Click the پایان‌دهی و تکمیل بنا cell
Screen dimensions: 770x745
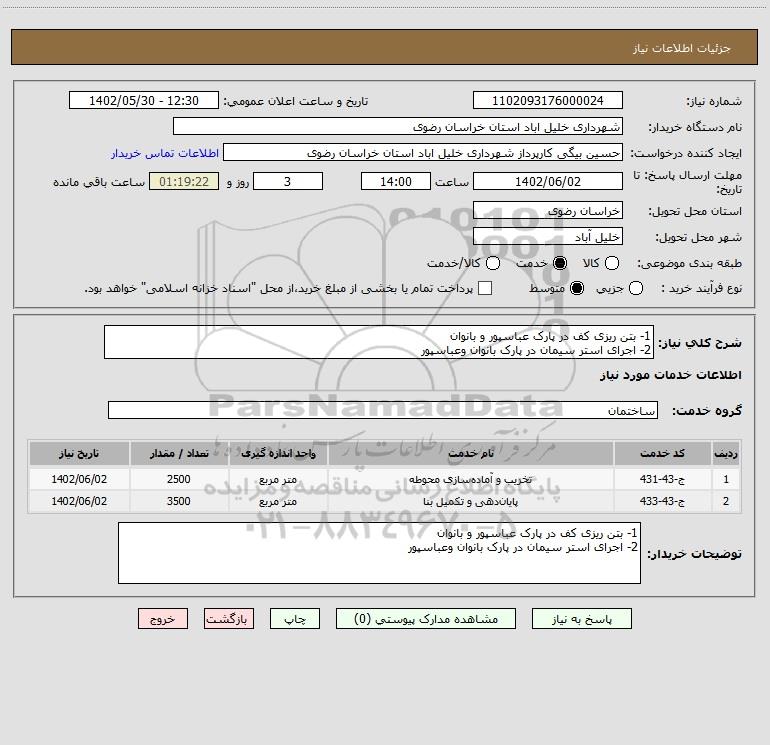click(x=470, y=501)
